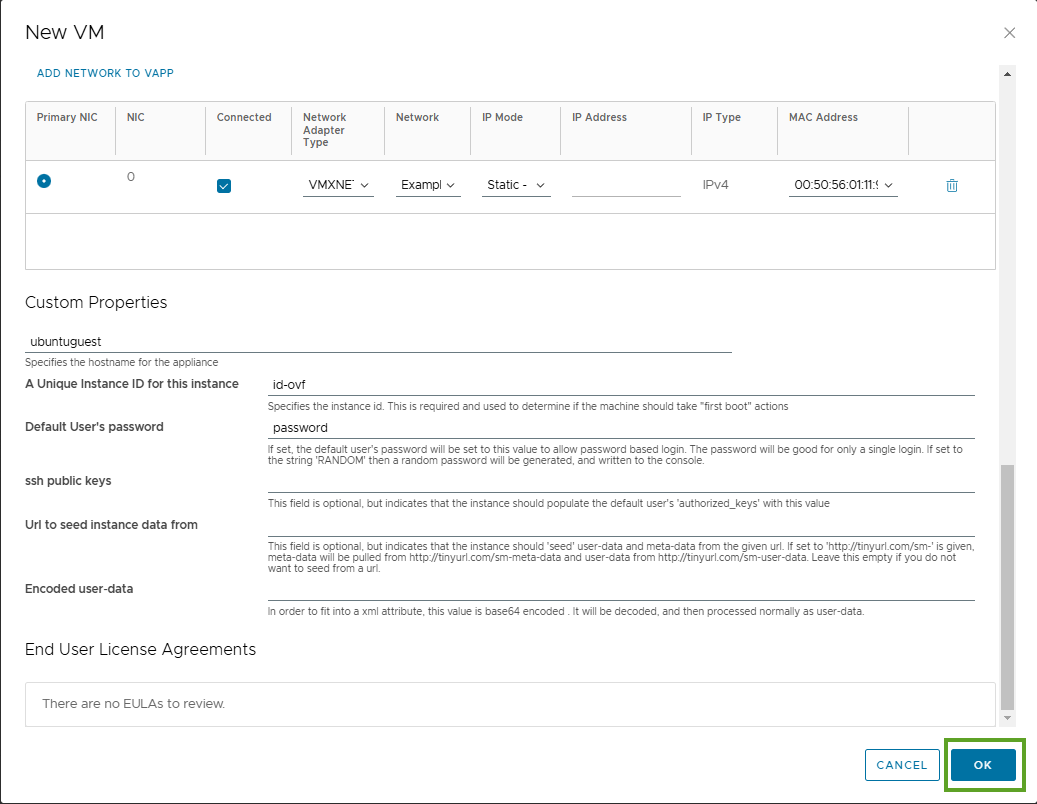Click CANCEL to dismiss the dialog

click(x=901, y=764)
